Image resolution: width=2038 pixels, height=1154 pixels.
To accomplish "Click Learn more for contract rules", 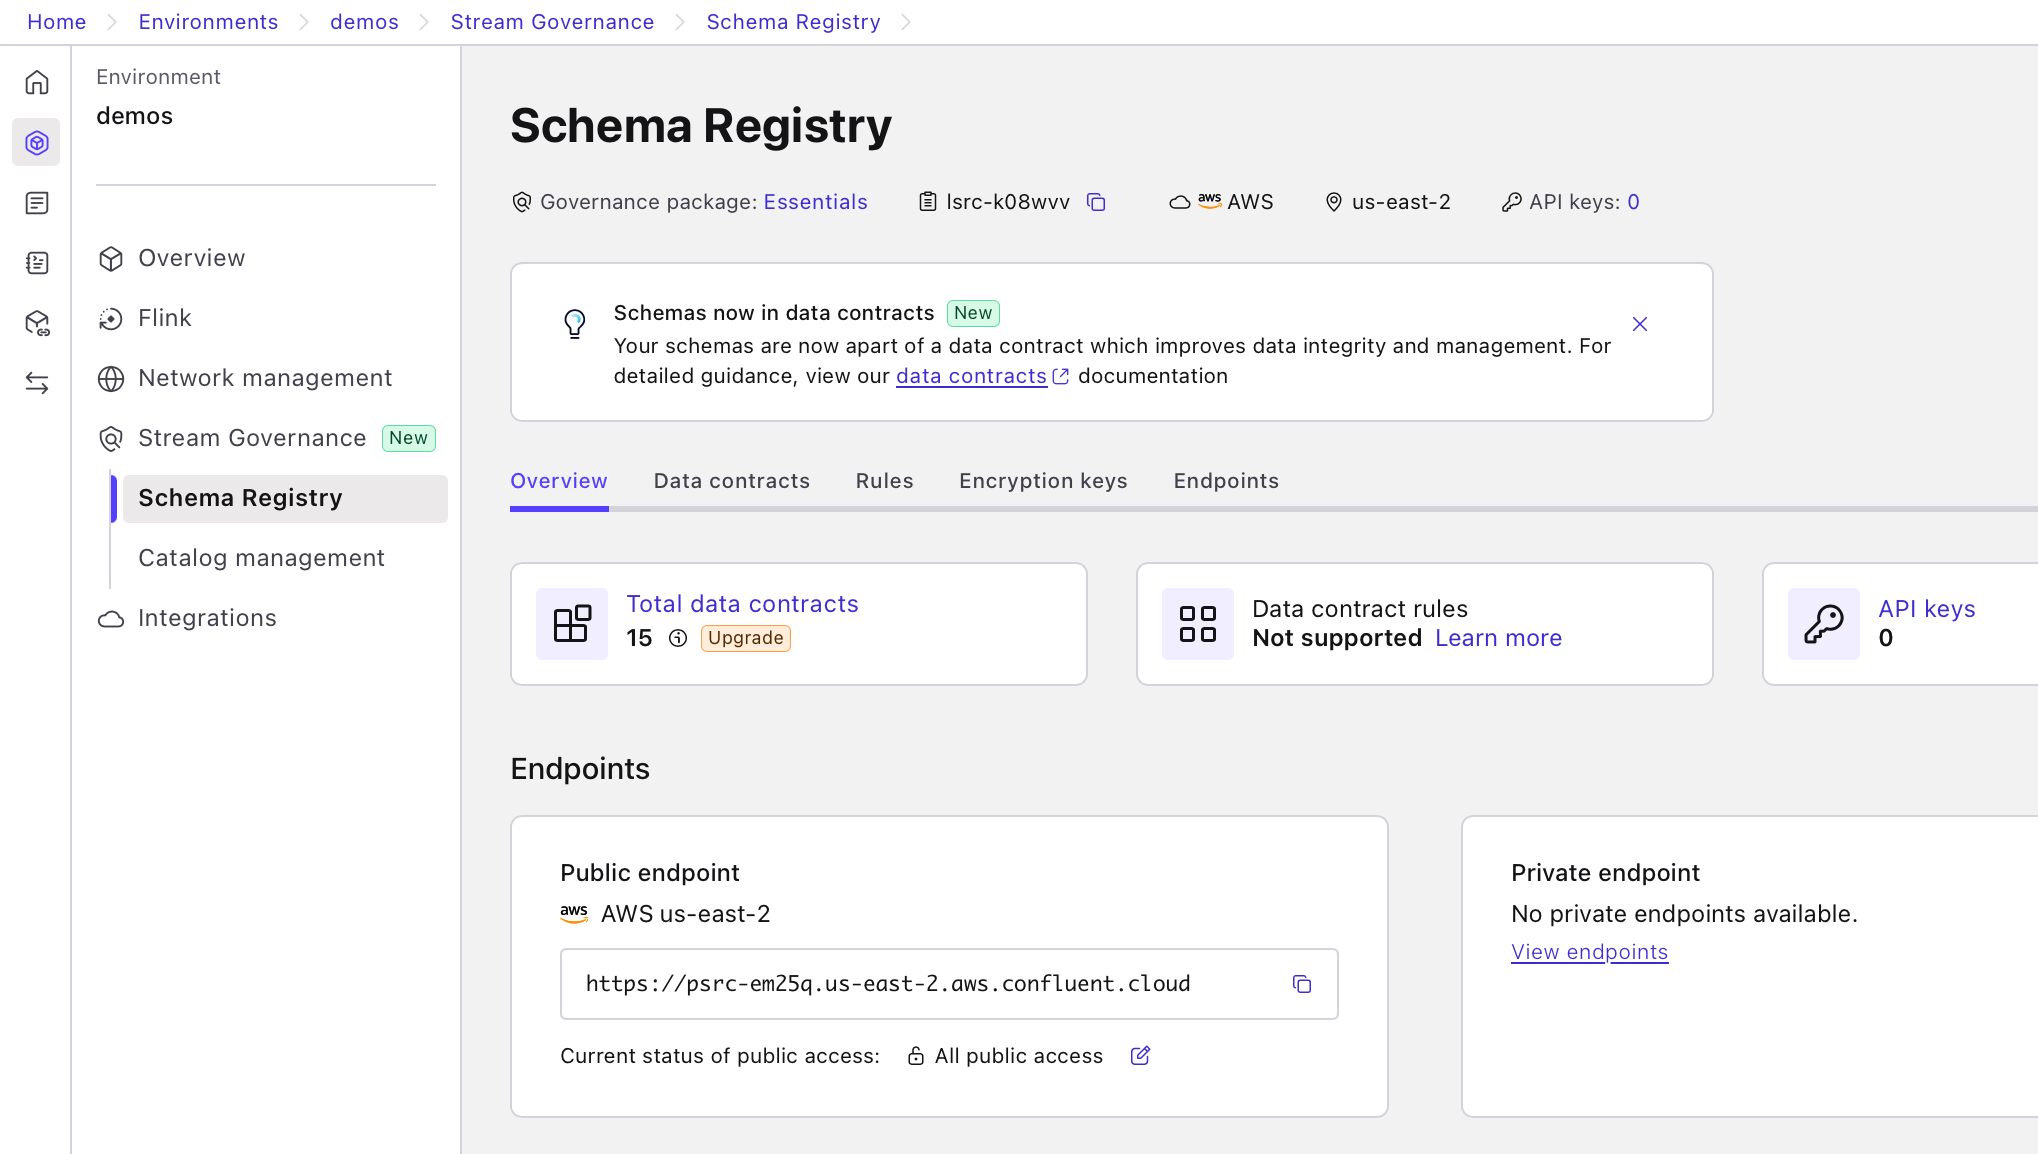I will tap(1498, 638).
